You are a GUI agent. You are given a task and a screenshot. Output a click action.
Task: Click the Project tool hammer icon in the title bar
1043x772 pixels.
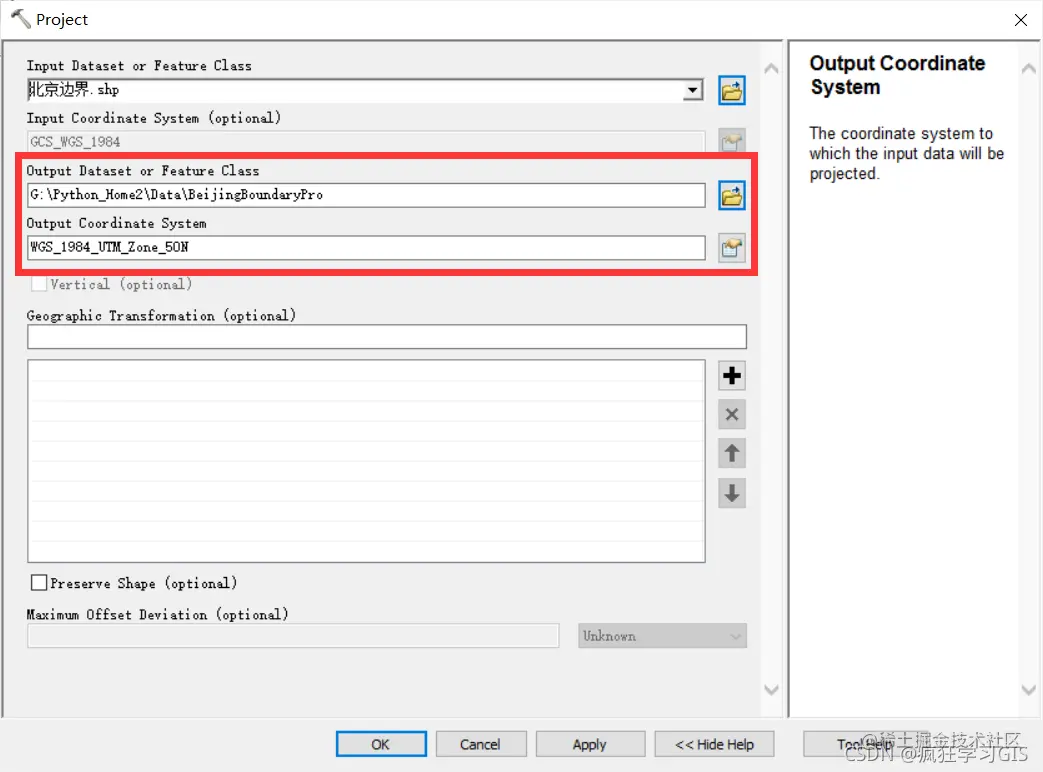point(20,19)
